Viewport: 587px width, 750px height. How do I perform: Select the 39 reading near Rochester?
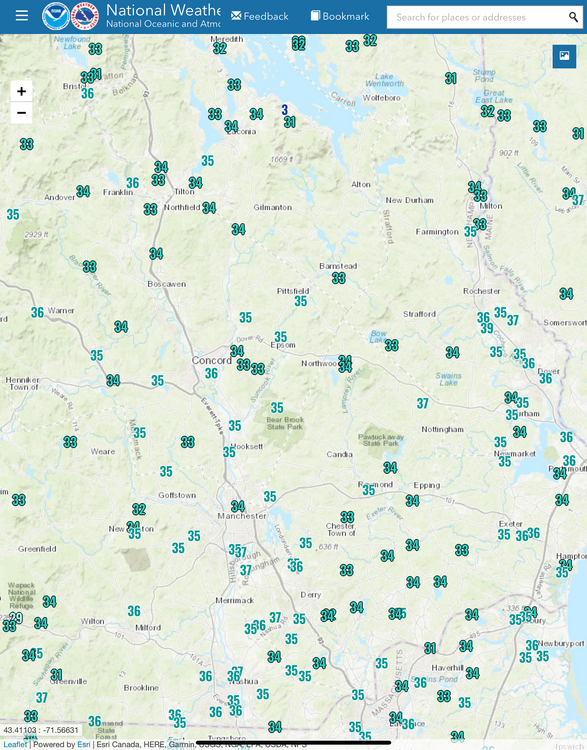point(487,328)
